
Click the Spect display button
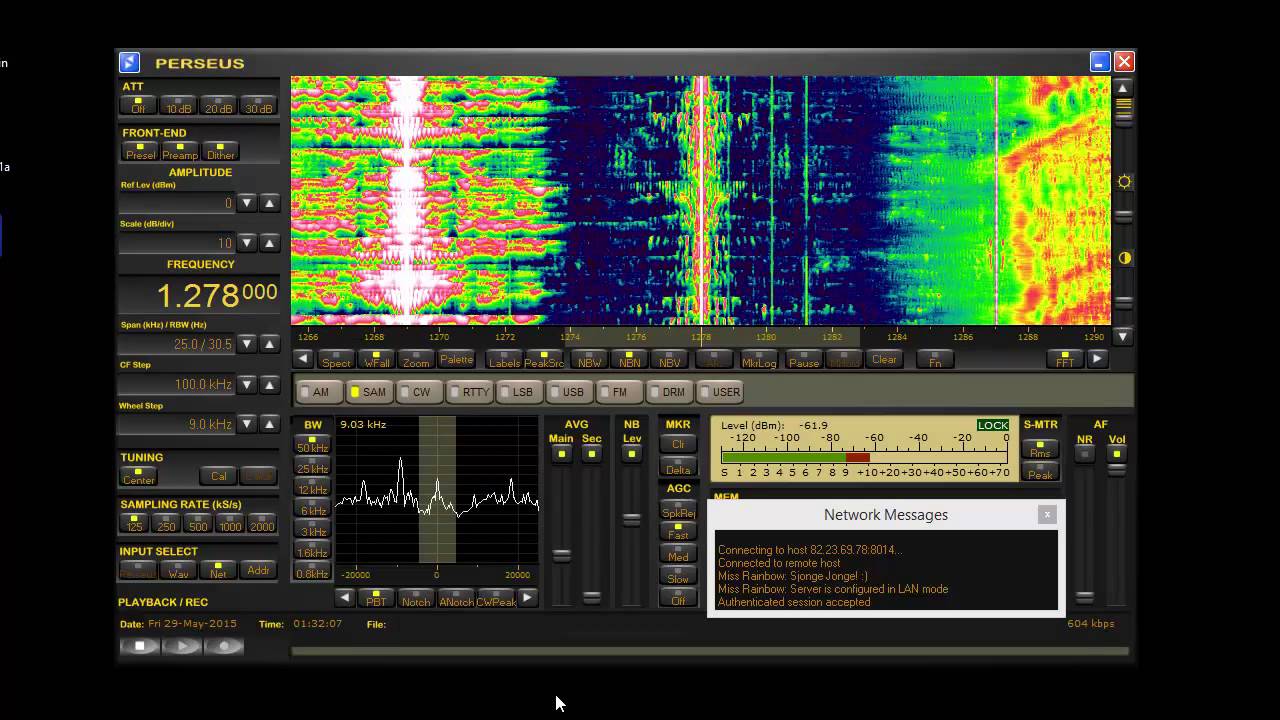point(336,359)
